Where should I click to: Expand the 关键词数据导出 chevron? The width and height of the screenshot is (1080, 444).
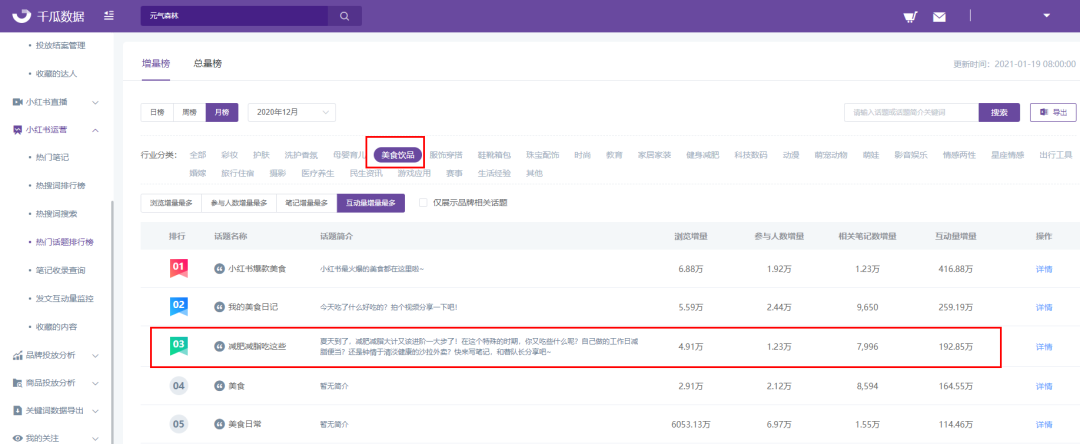coord(96,410)
